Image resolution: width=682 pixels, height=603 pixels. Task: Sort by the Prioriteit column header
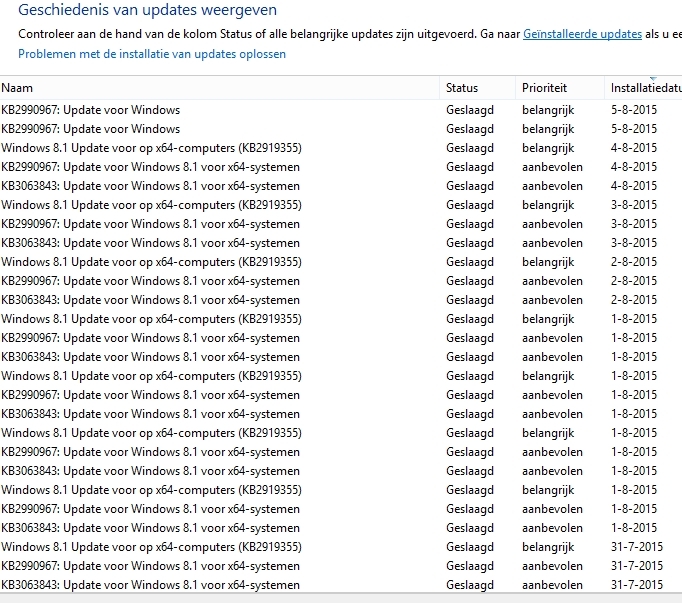point(560,88)
